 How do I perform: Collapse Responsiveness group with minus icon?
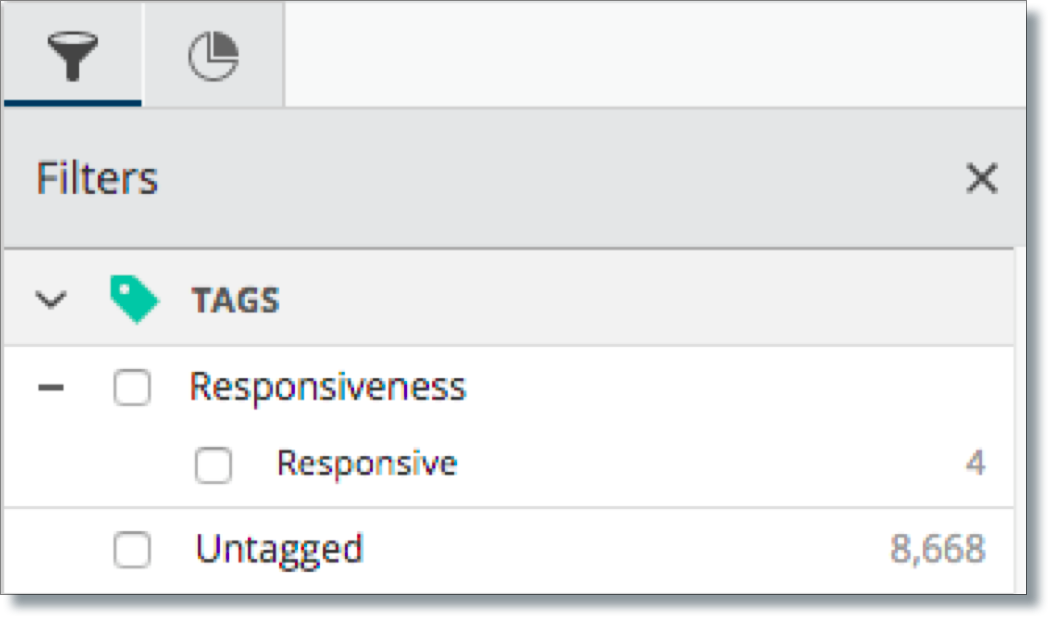pyautogui.click(x=51, y=387)
